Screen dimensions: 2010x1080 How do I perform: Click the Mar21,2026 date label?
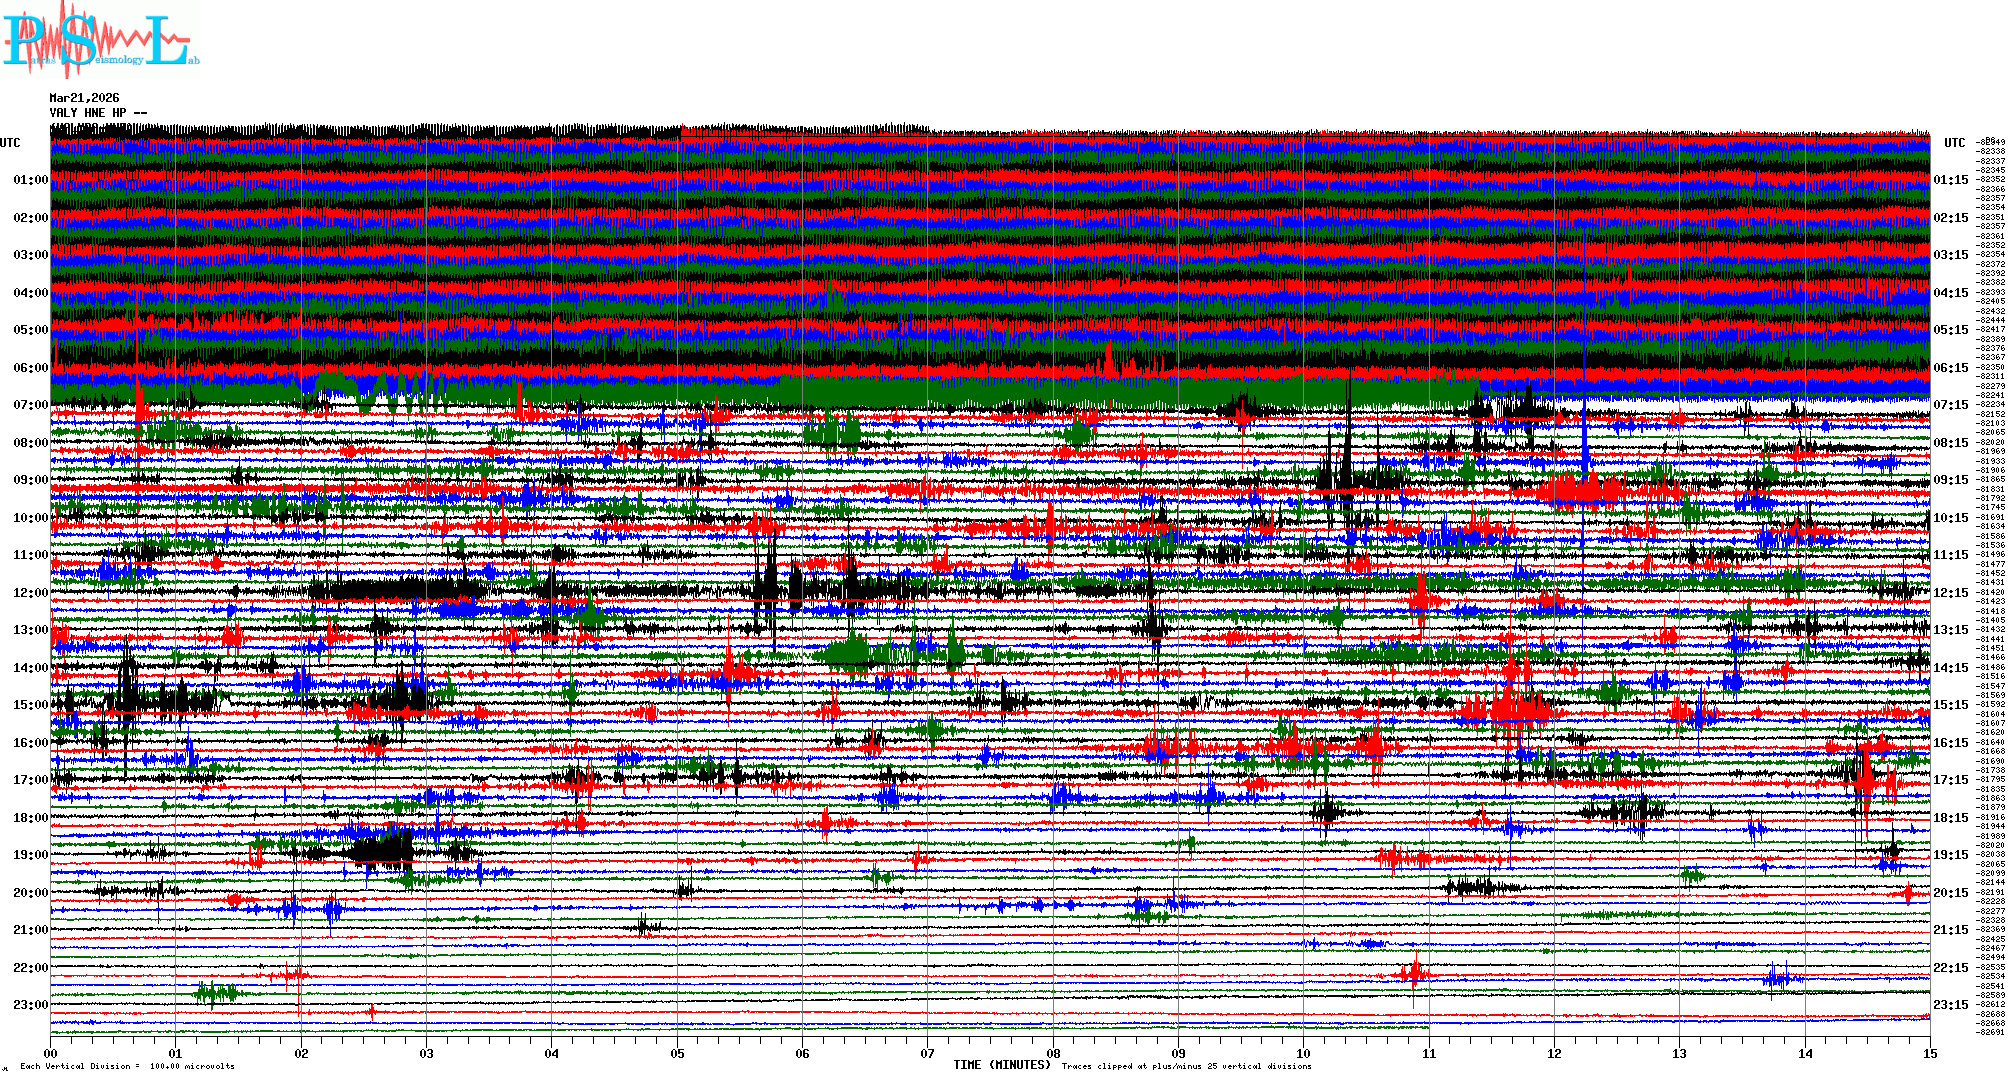point(84,98)
